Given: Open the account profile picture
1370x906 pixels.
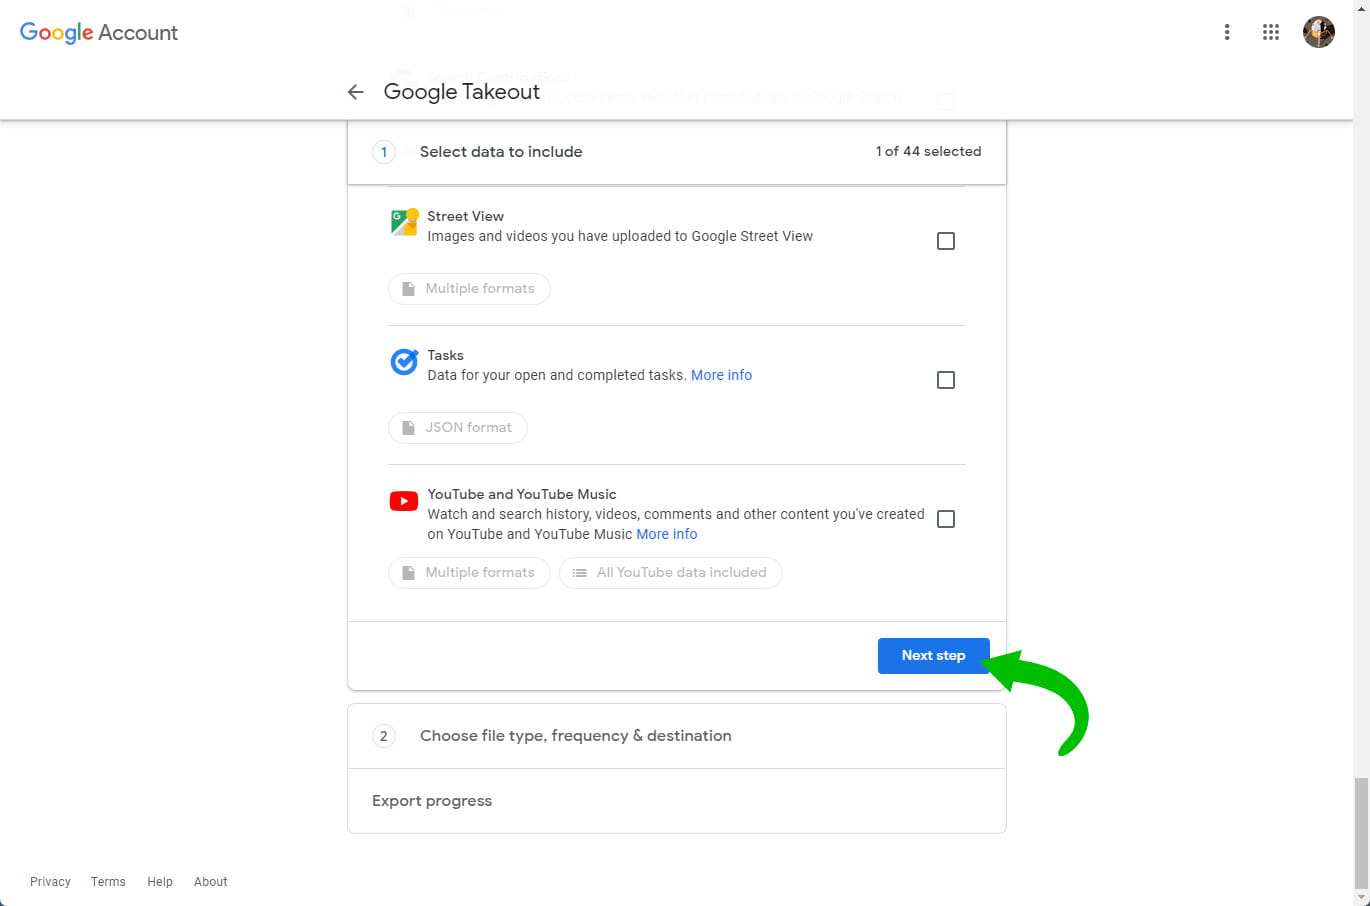Looking at the screenshot, I should [x=1318, y=32].
